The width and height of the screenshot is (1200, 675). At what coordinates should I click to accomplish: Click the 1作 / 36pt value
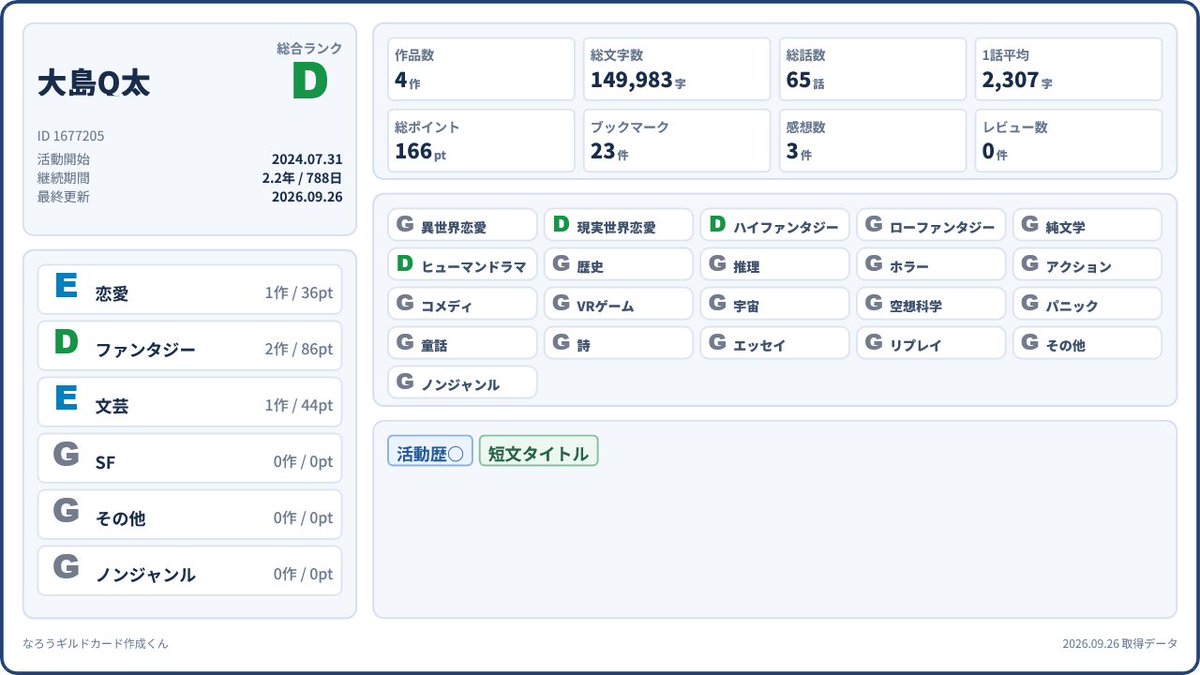[x=299, y=294]
